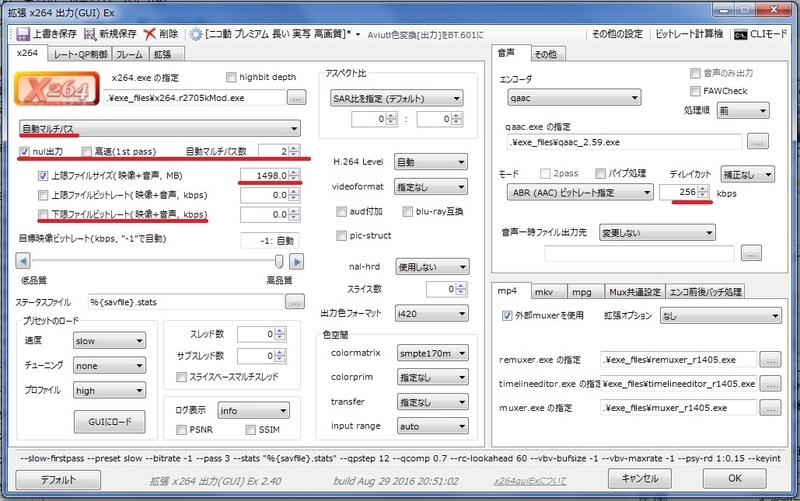The width and height of the screenshot is (800, 501).
Task: Click the キャンセル button
Action: click(x=640, y=478)
